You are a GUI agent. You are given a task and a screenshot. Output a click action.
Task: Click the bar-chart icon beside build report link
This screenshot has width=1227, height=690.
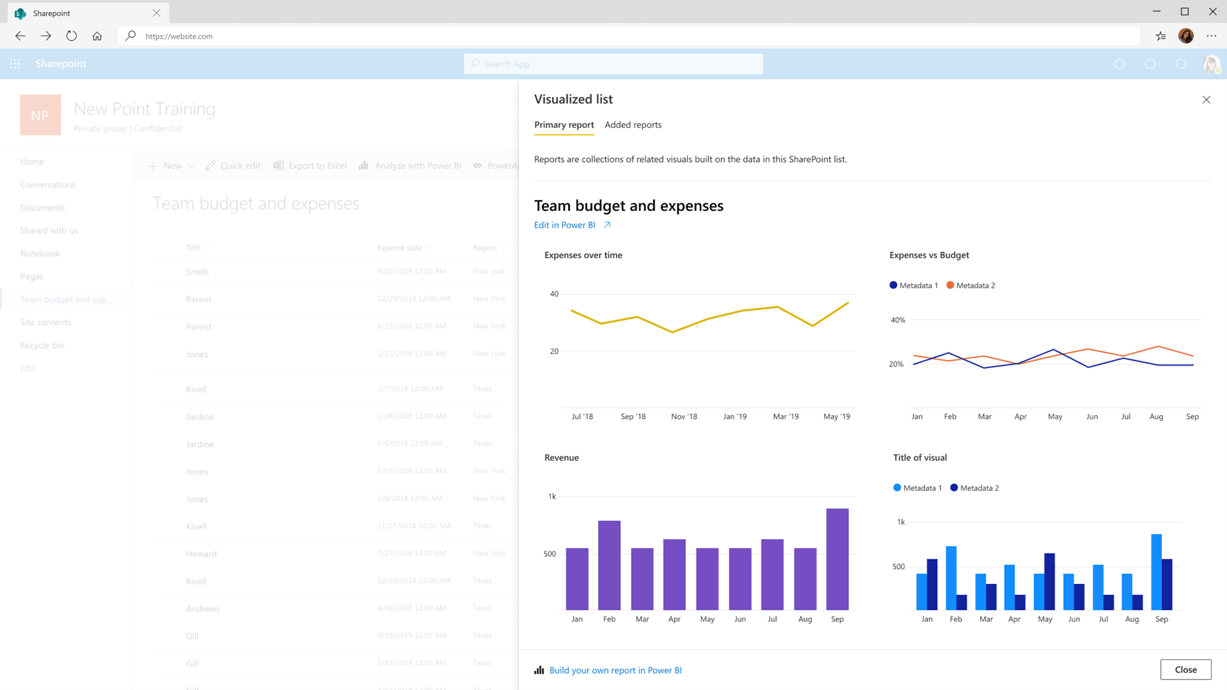click(x=539, y=669)
